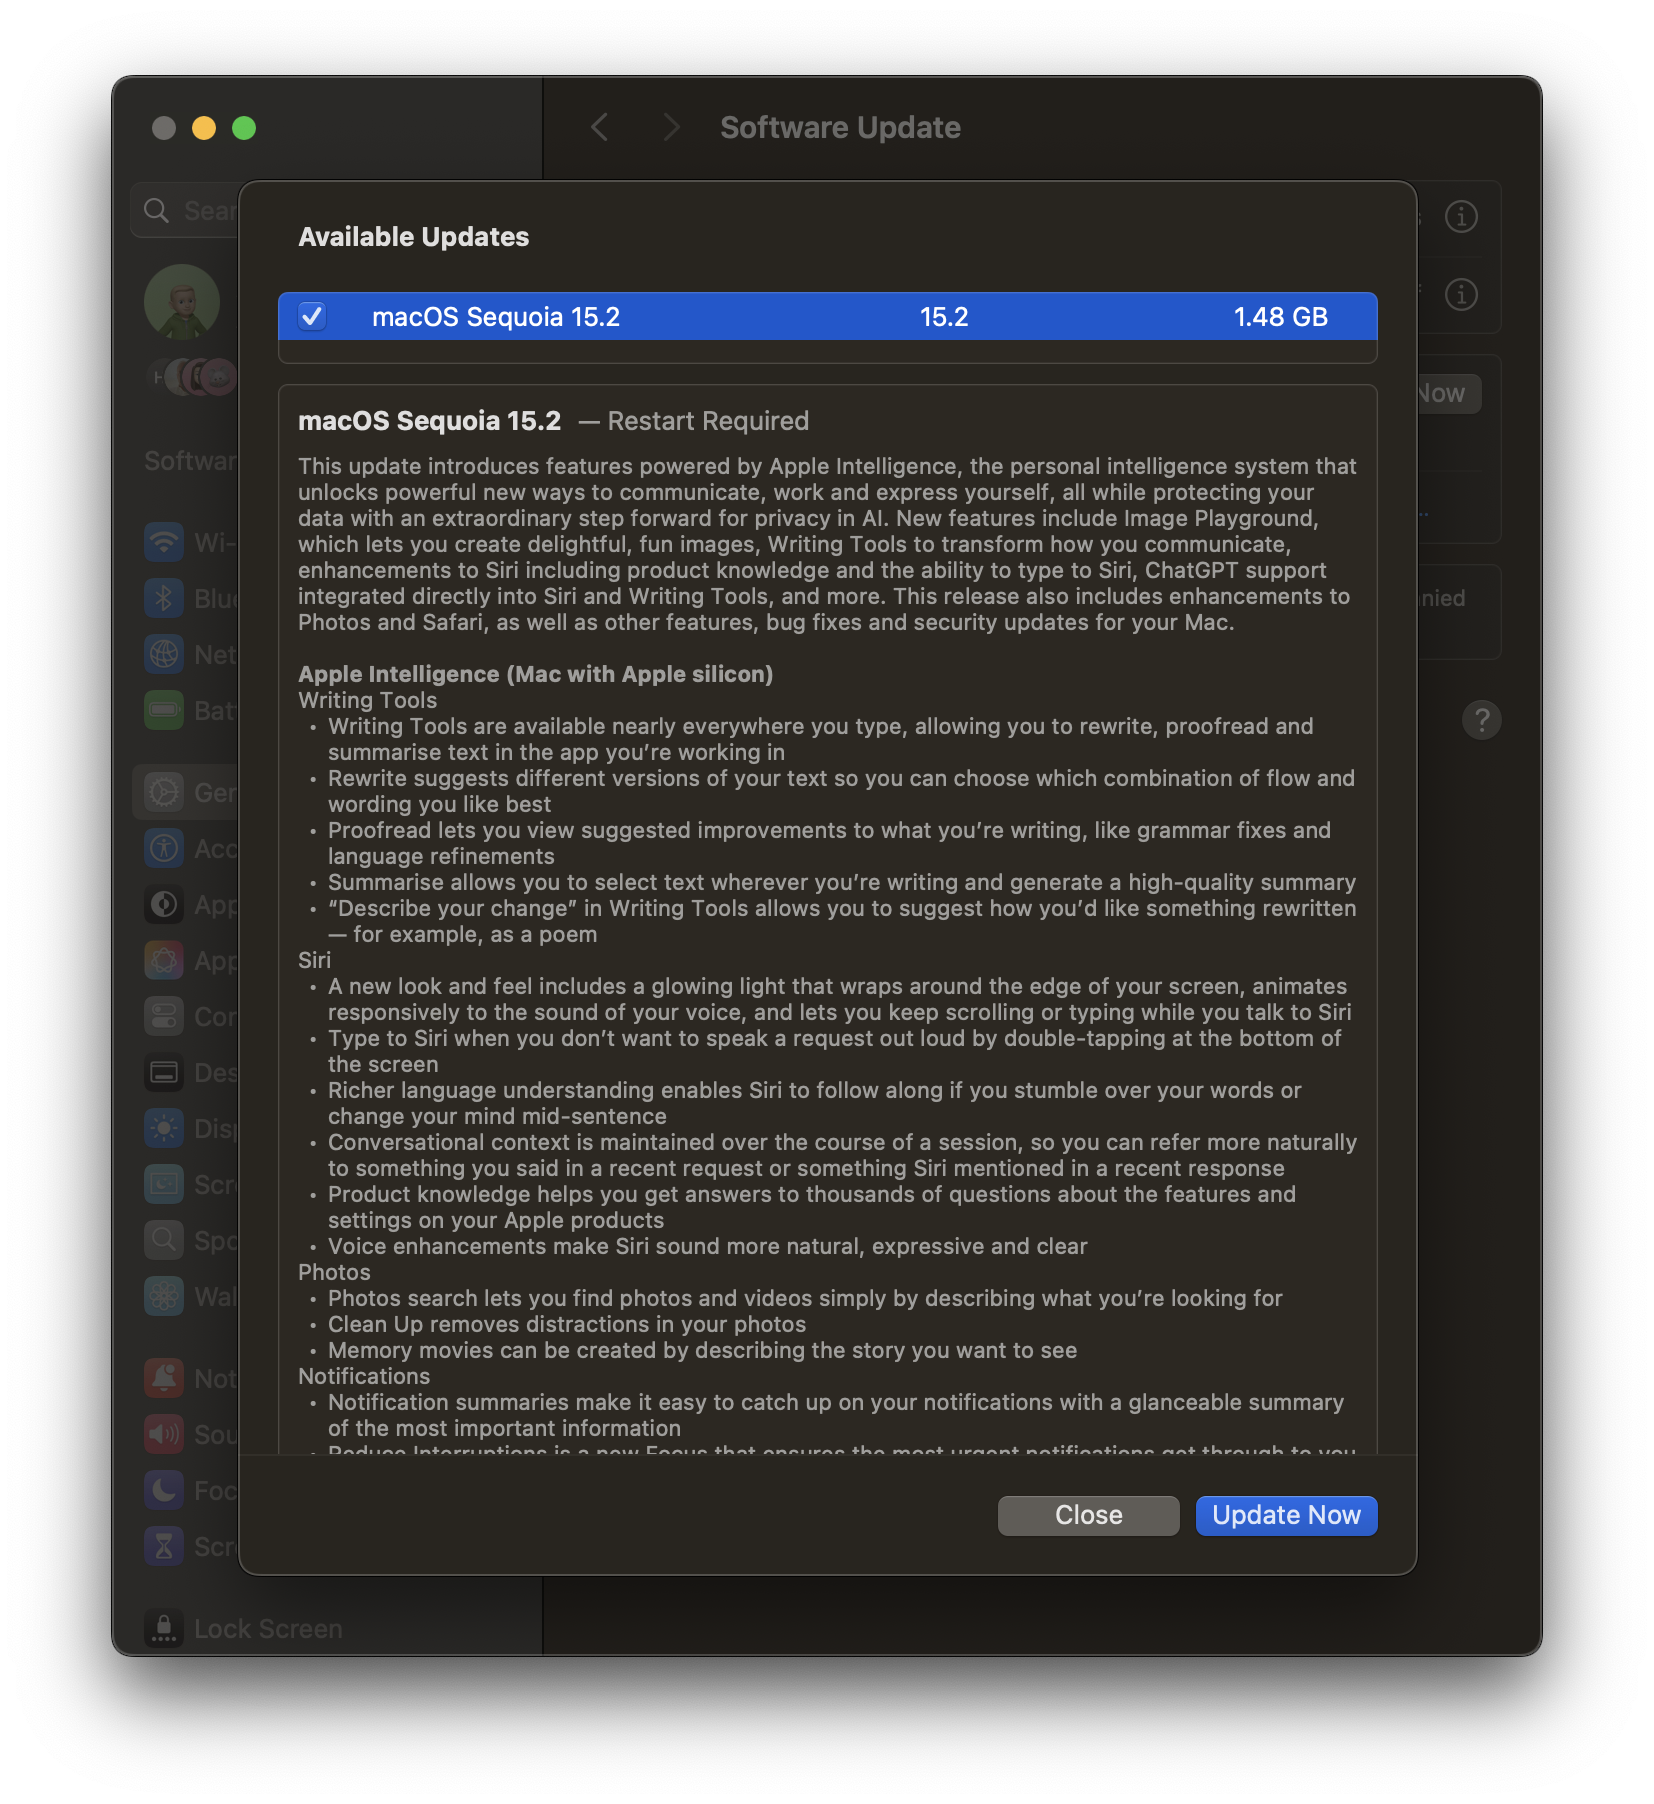Select the Wi-Fi icon in the sidebar

click(x=163, y=543)
